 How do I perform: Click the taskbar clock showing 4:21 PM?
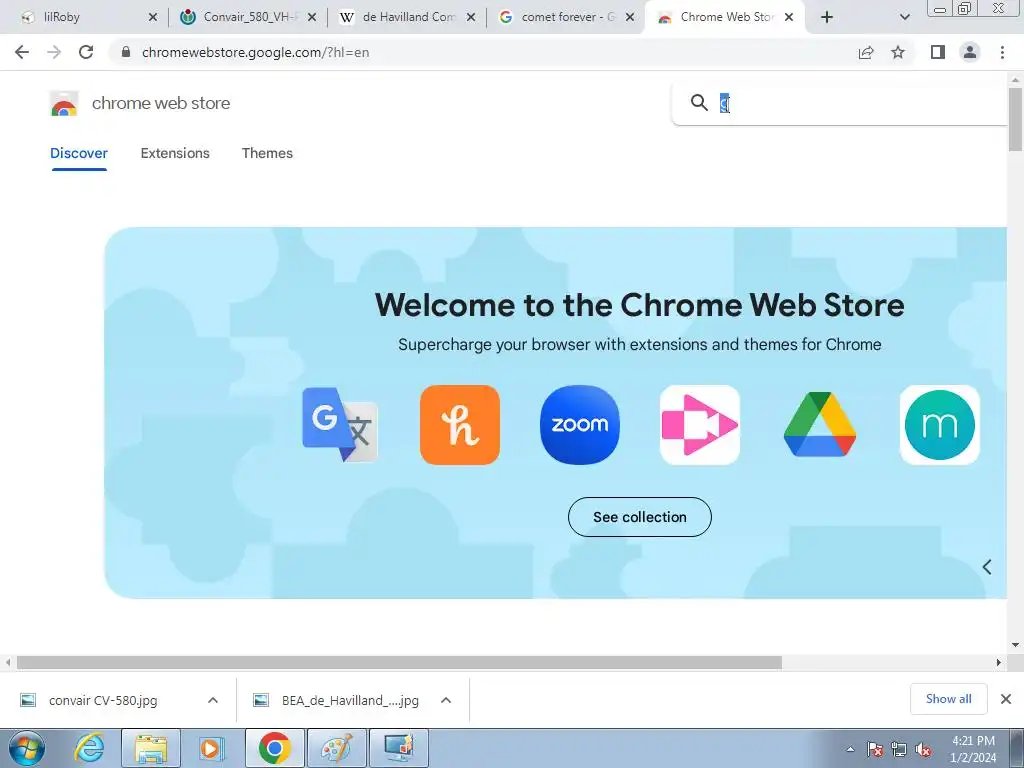click(973, 749)
